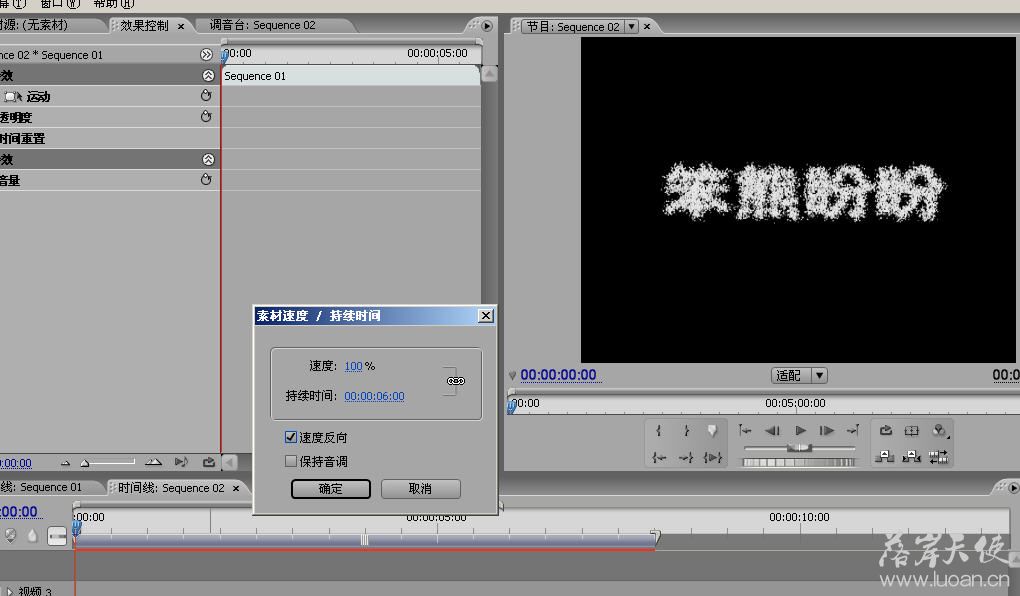Play the Program monitor sequence
Image resolution: width=1020 pixels, height=596 pixels.
tap(800, 431)
